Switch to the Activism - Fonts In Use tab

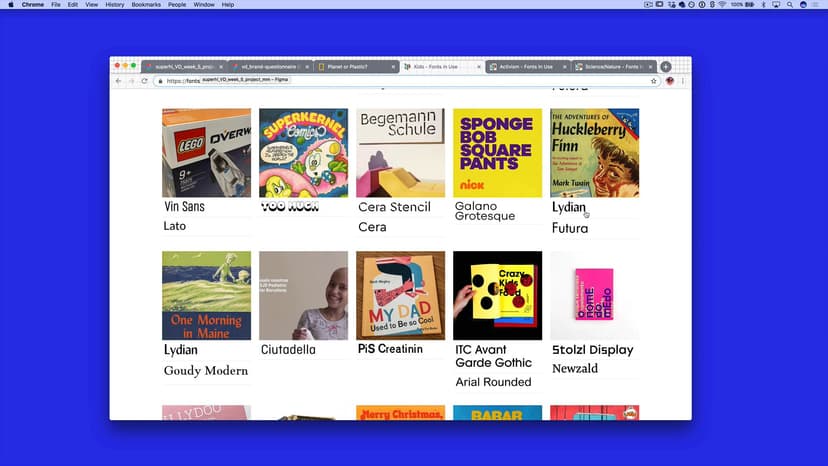coord(525,67)
